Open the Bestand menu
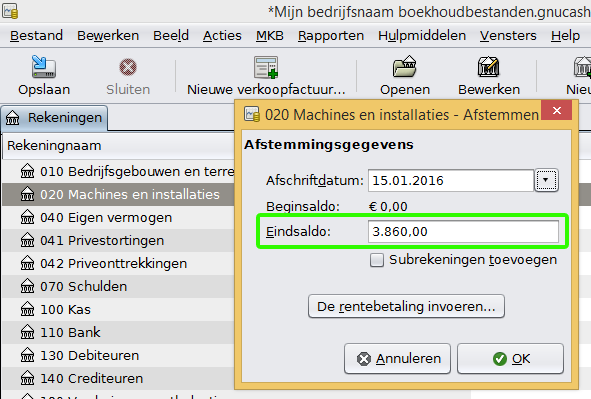Screen dimensions: 591x399 coord(36,35)
